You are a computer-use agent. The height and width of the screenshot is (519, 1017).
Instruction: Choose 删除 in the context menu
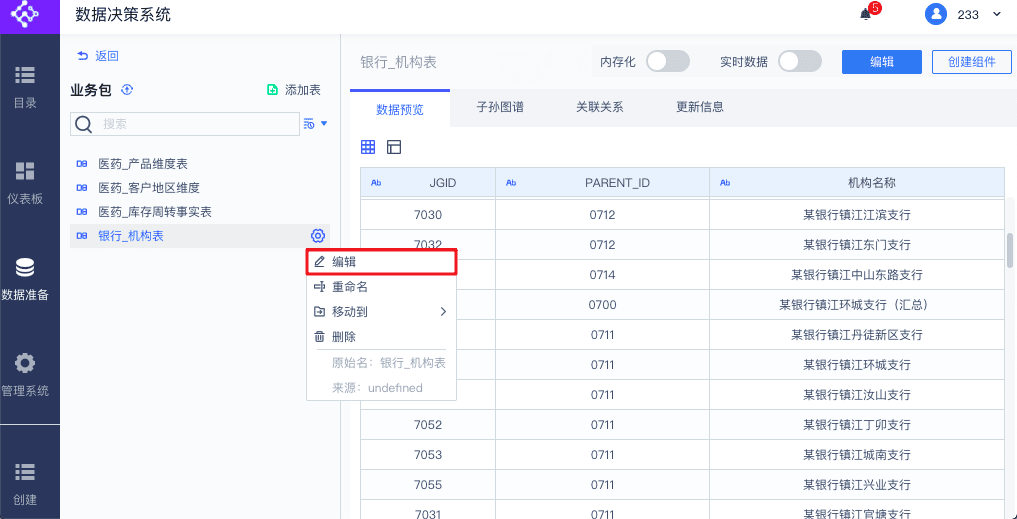pos(344,337)
